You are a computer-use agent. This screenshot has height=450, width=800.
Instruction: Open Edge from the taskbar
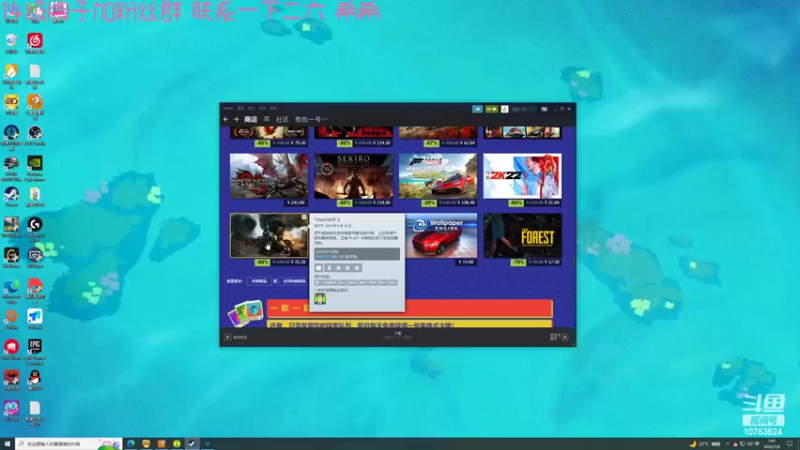coord(131,444)
